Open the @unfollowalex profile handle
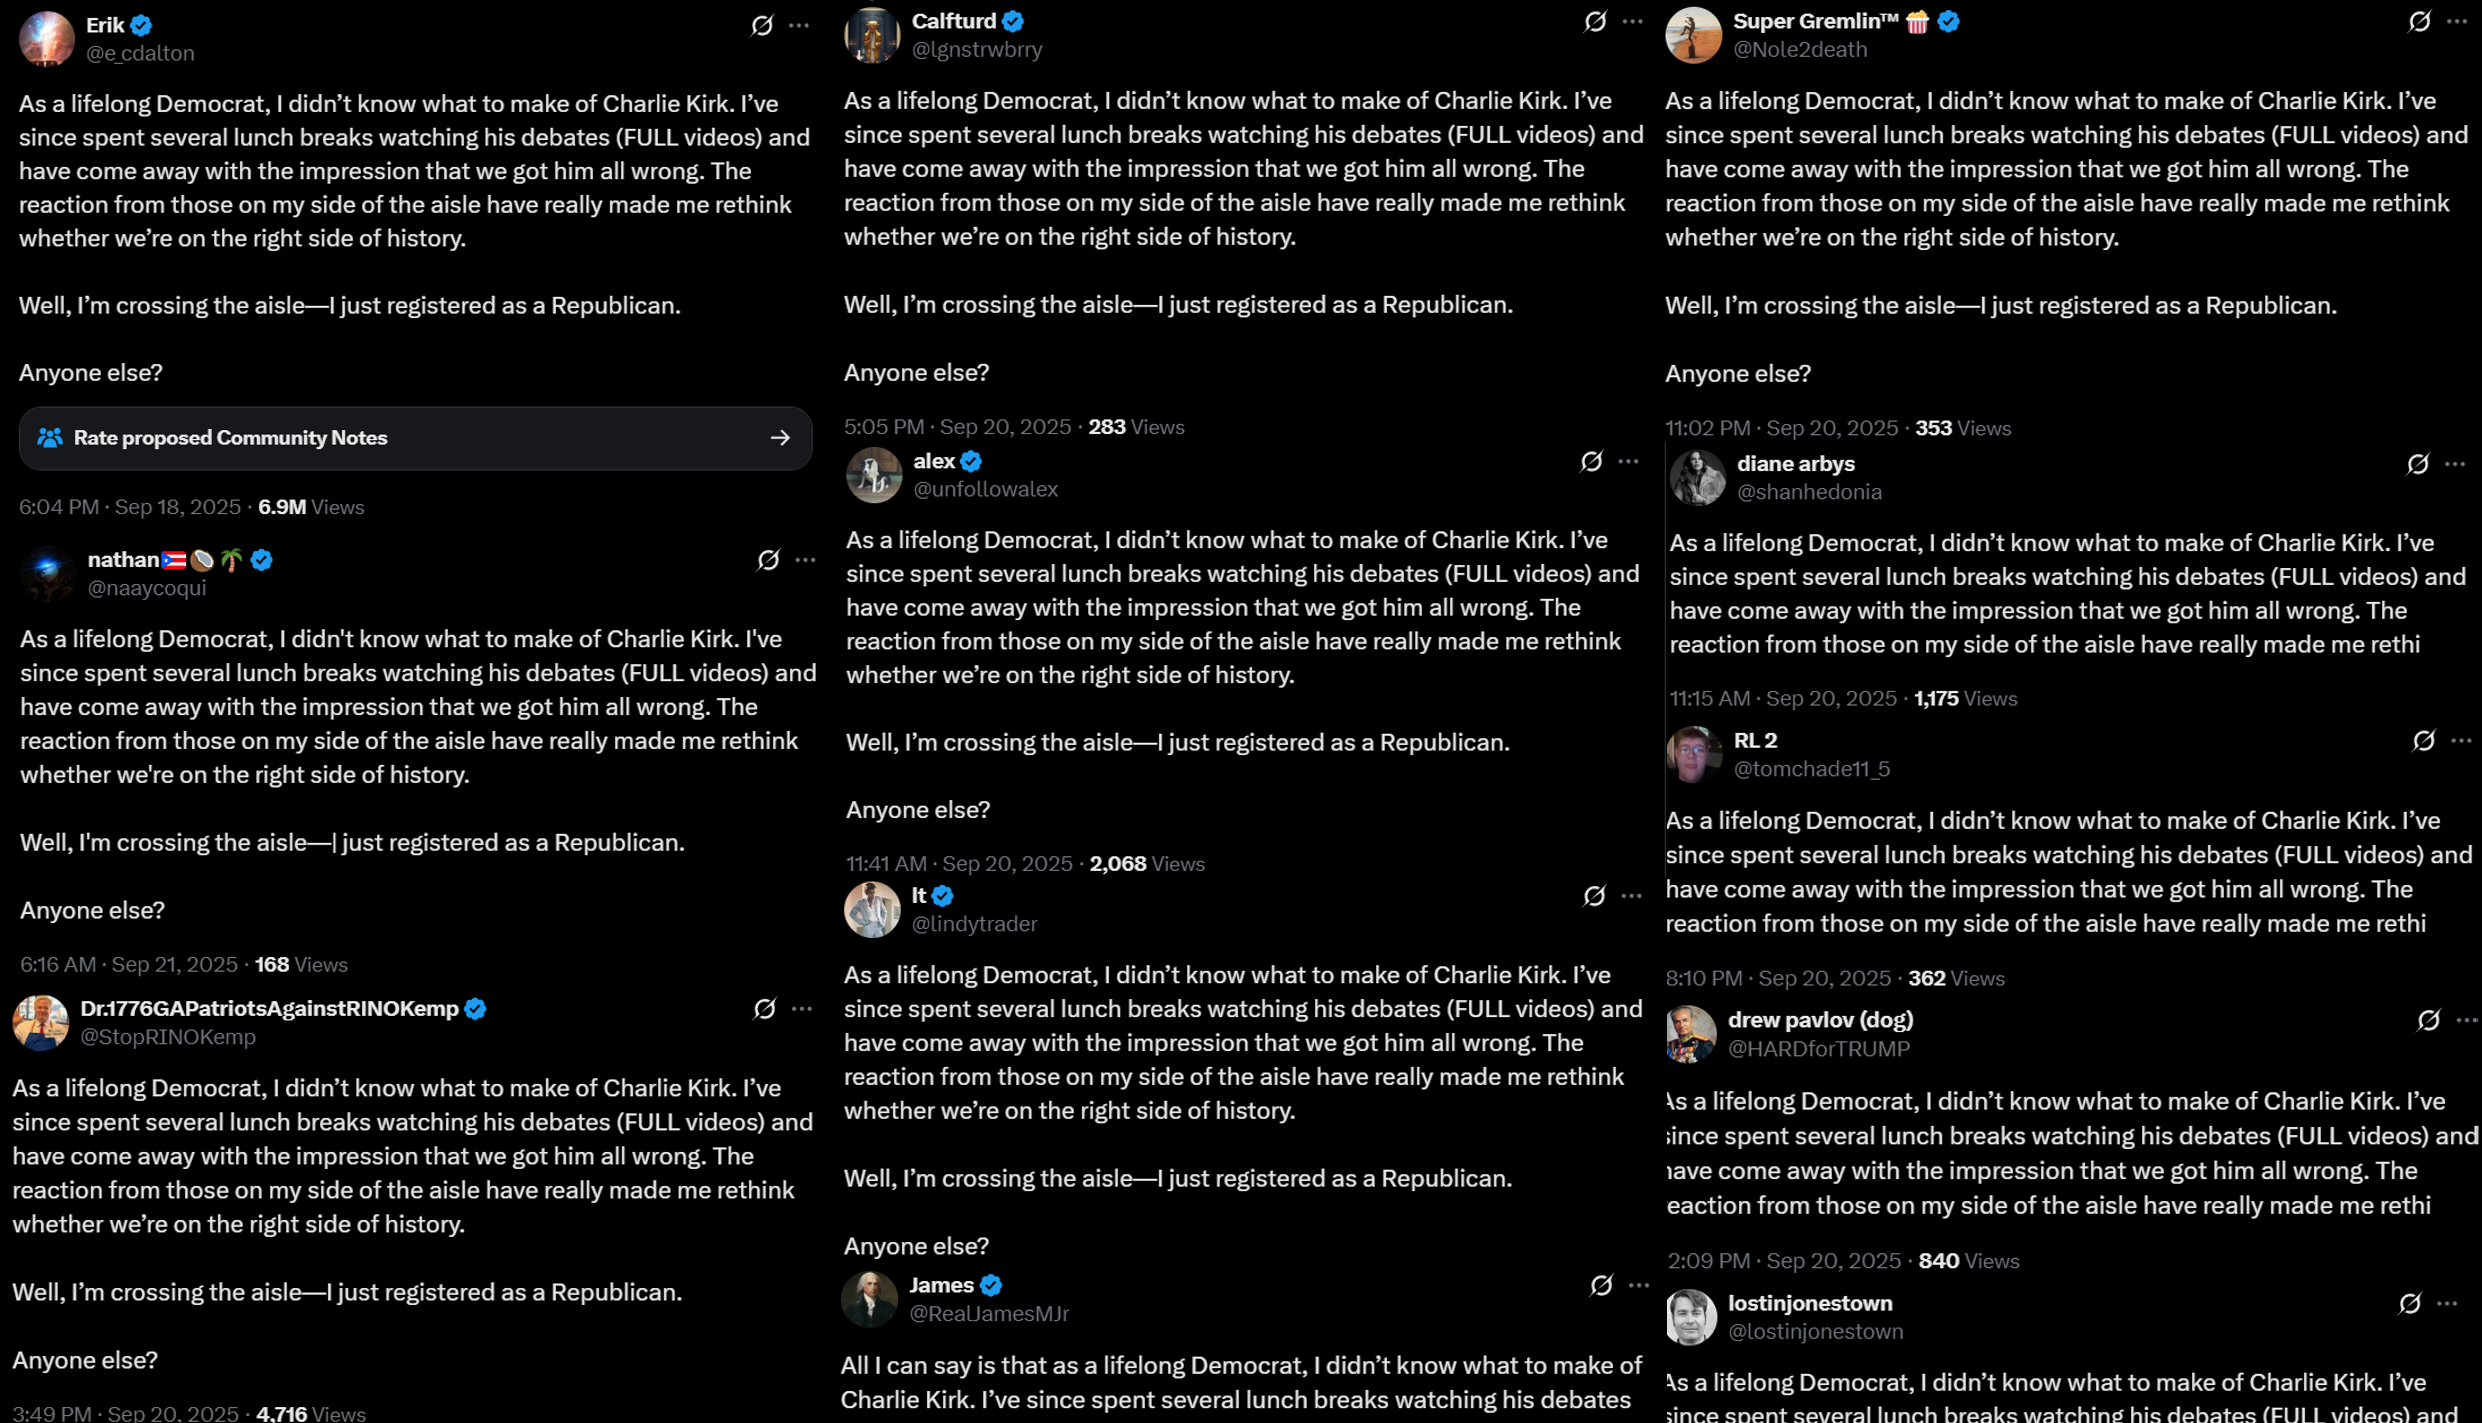The height and width of the screenshot is (1423, 2482). 985,489
